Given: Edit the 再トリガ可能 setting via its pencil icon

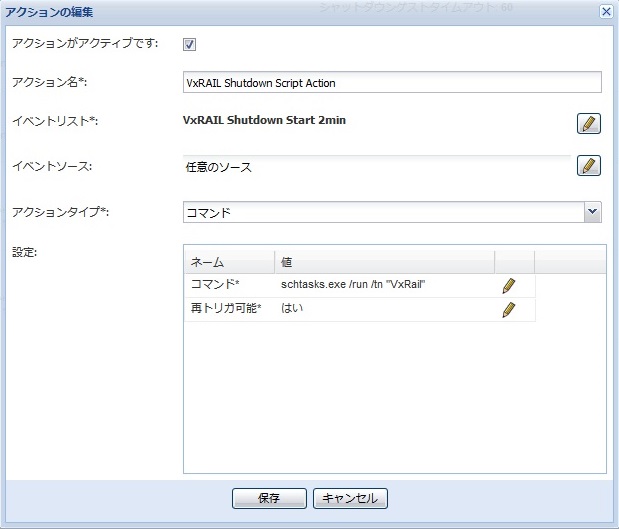Looking at the screenshot, I should (509, 310).
